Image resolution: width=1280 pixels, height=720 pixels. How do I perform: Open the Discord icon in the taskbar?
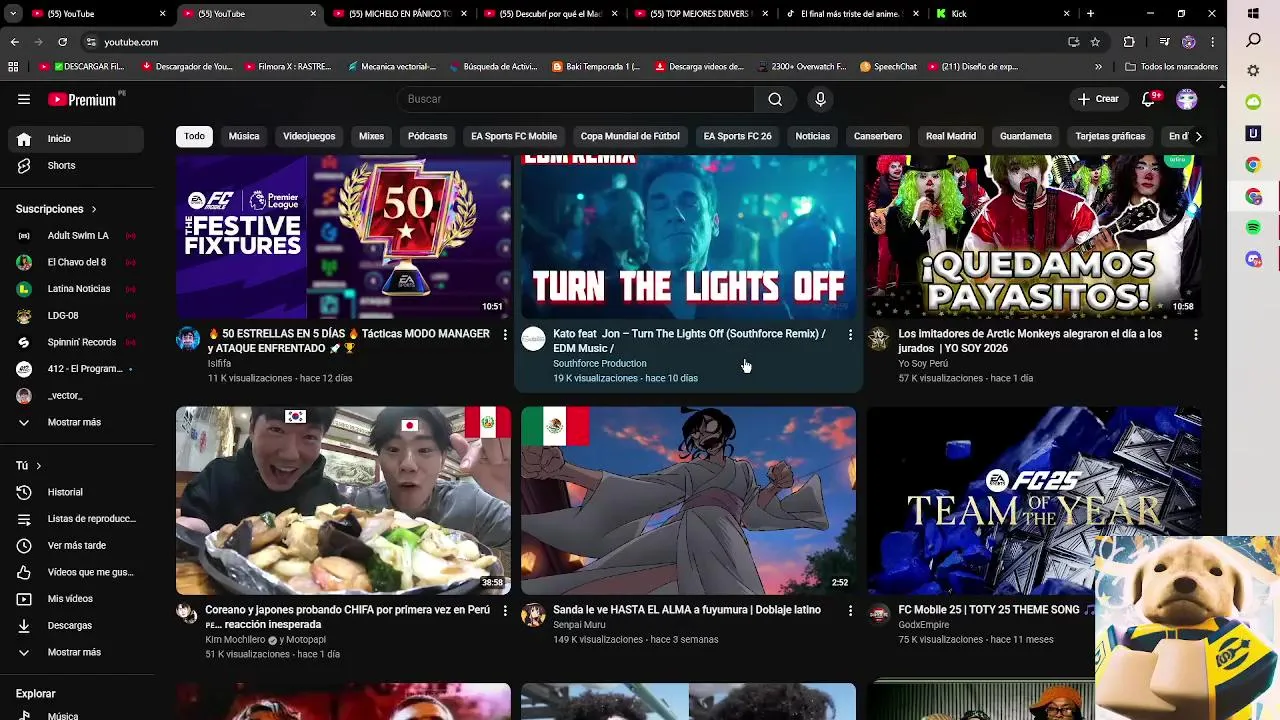(x=1253, y=260)
